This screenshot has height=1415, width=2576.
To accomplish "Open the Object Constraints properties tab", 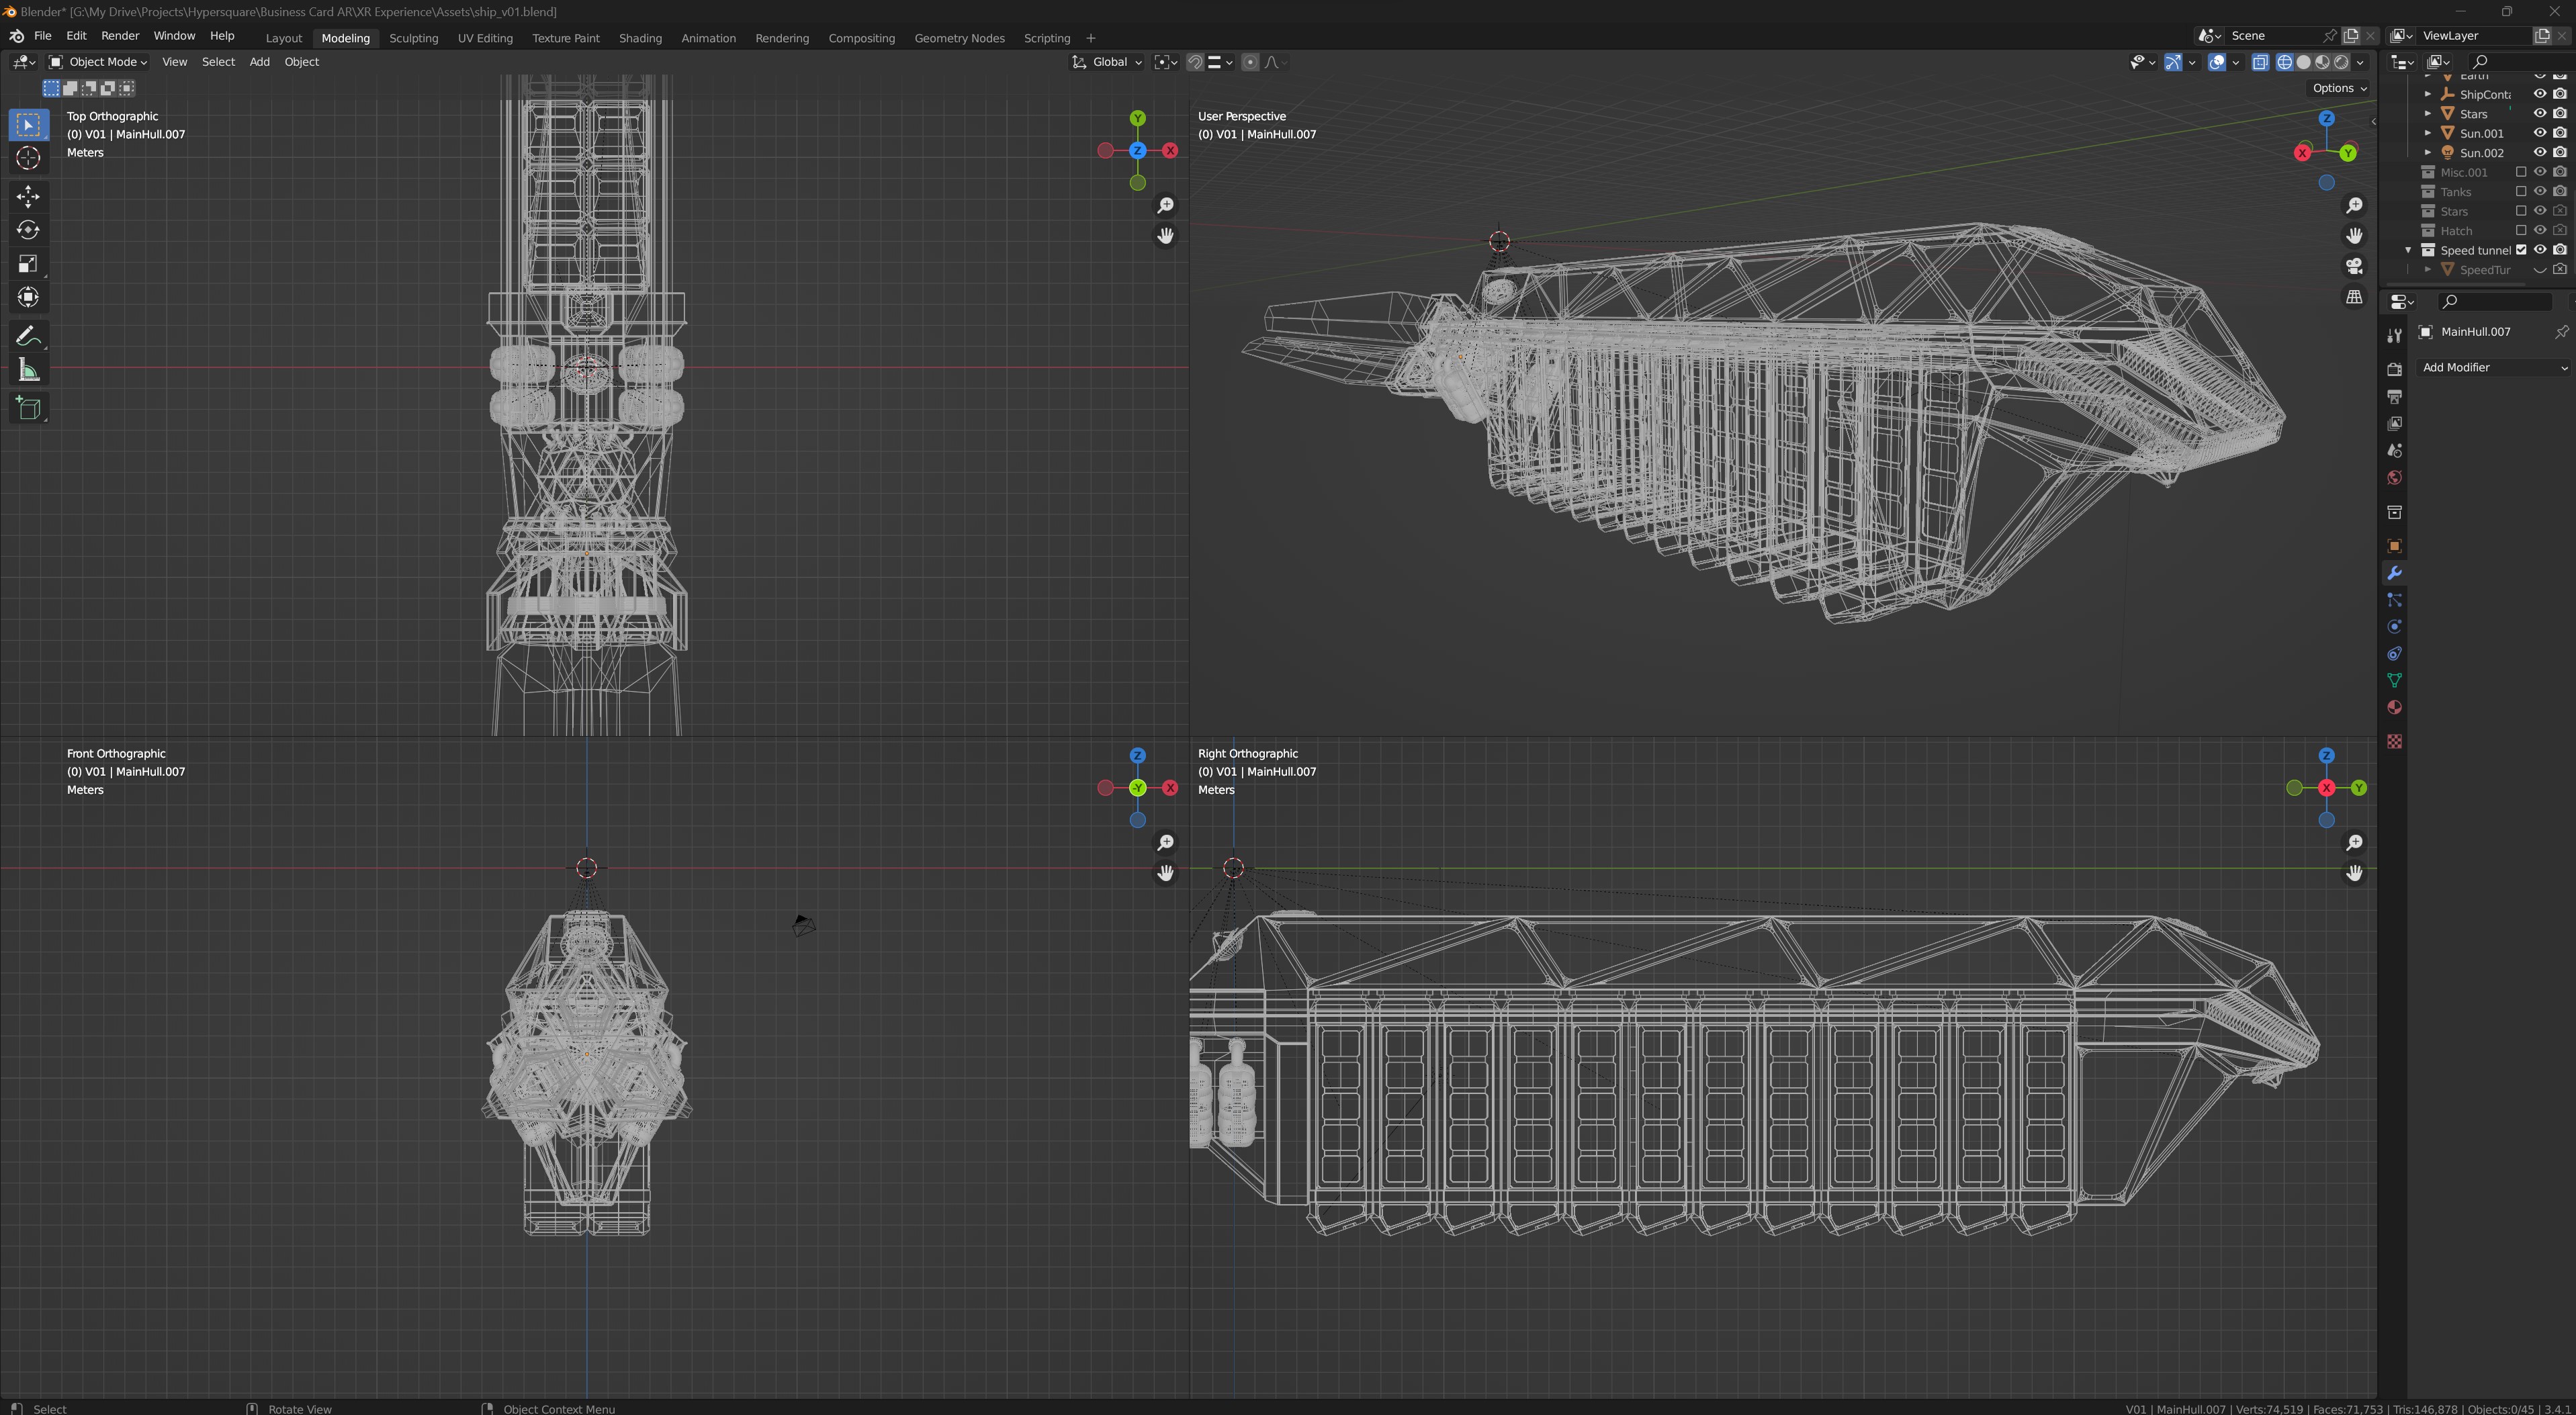I will (x=2394, y=654).
